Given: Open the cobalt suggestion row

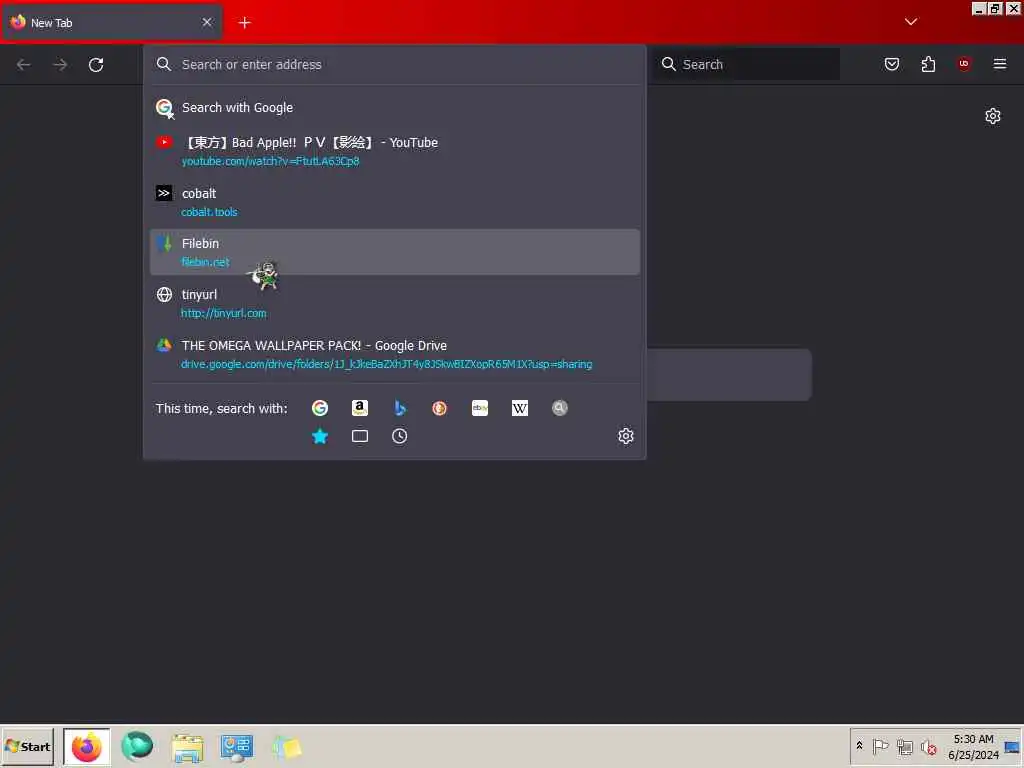Looking at the screenshot, I should (394, 202).
